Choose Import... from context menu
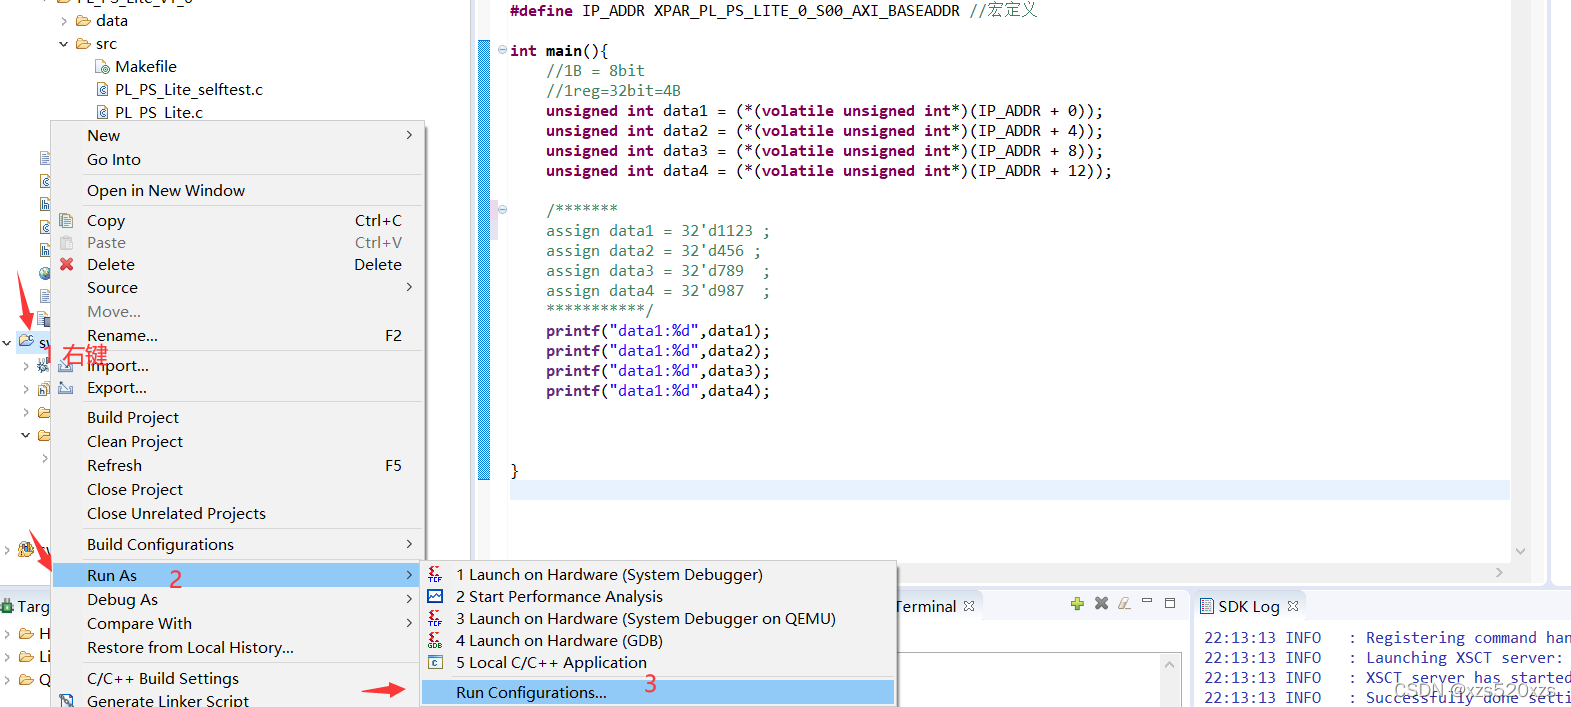 (238, 366)
